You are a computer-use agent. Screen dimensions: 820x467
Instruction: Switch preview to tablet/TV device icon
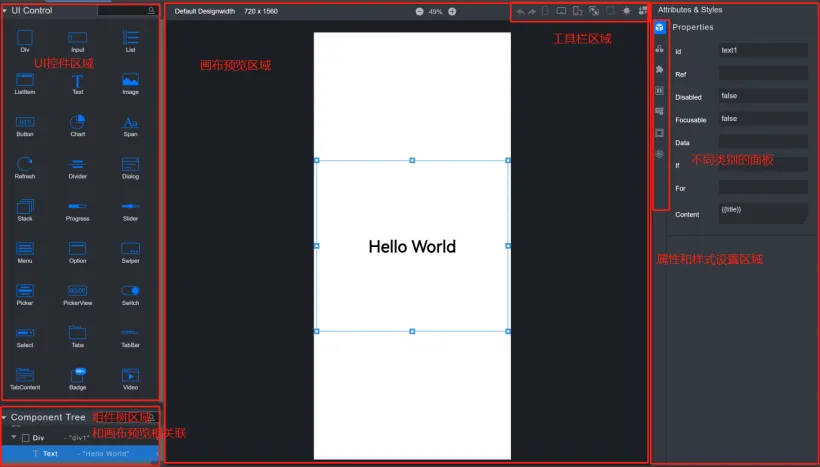pyautogui.click(x=561, y=11)
